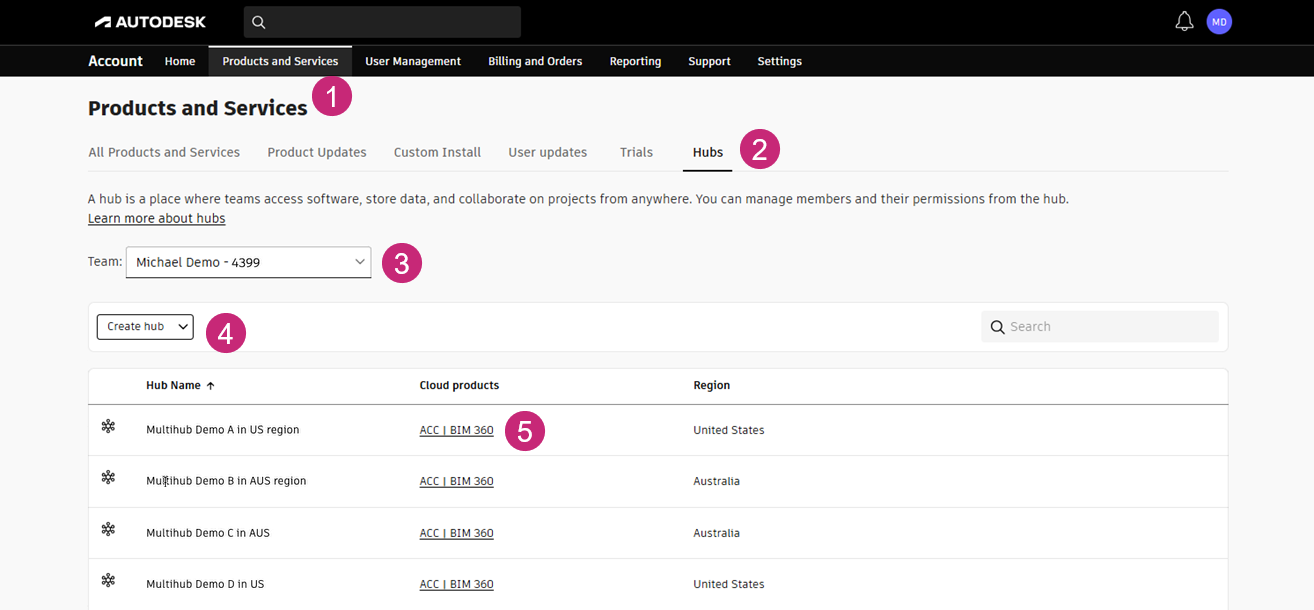Open the Learn more about hubs link
Viewport: 1314px width, 610px height.
[156, 218]
